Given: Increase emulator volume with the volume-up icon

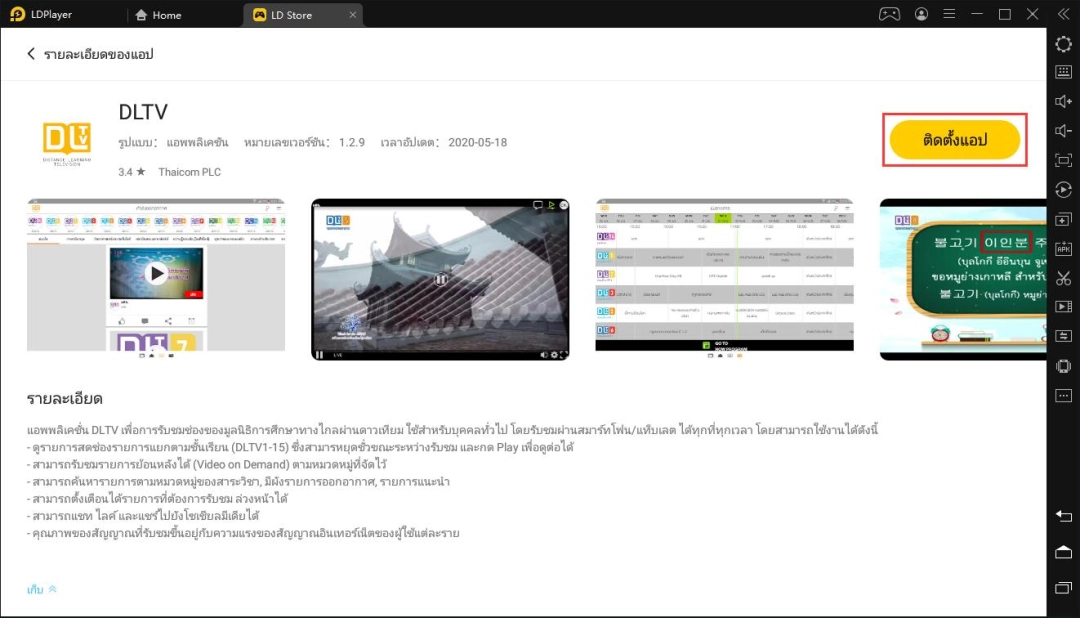Looking at the screenshot, I should (1063, 100).
